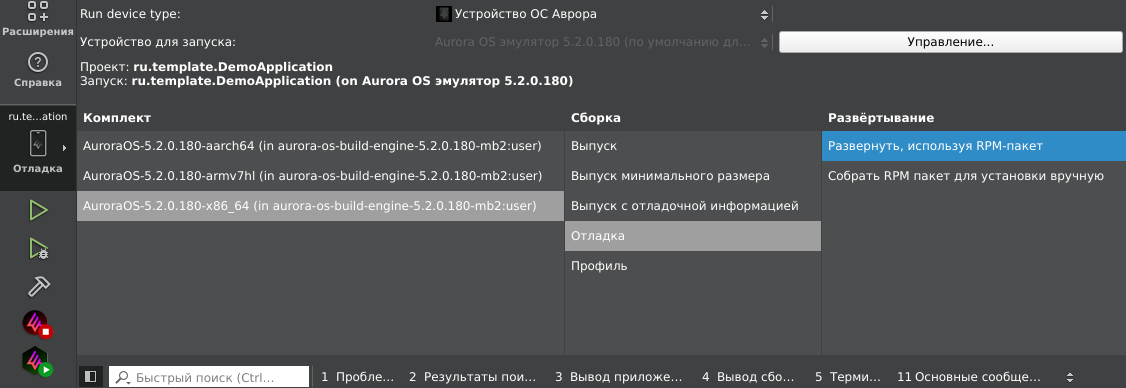Click the Проект: ru.template.DemoApplication line

206,68
